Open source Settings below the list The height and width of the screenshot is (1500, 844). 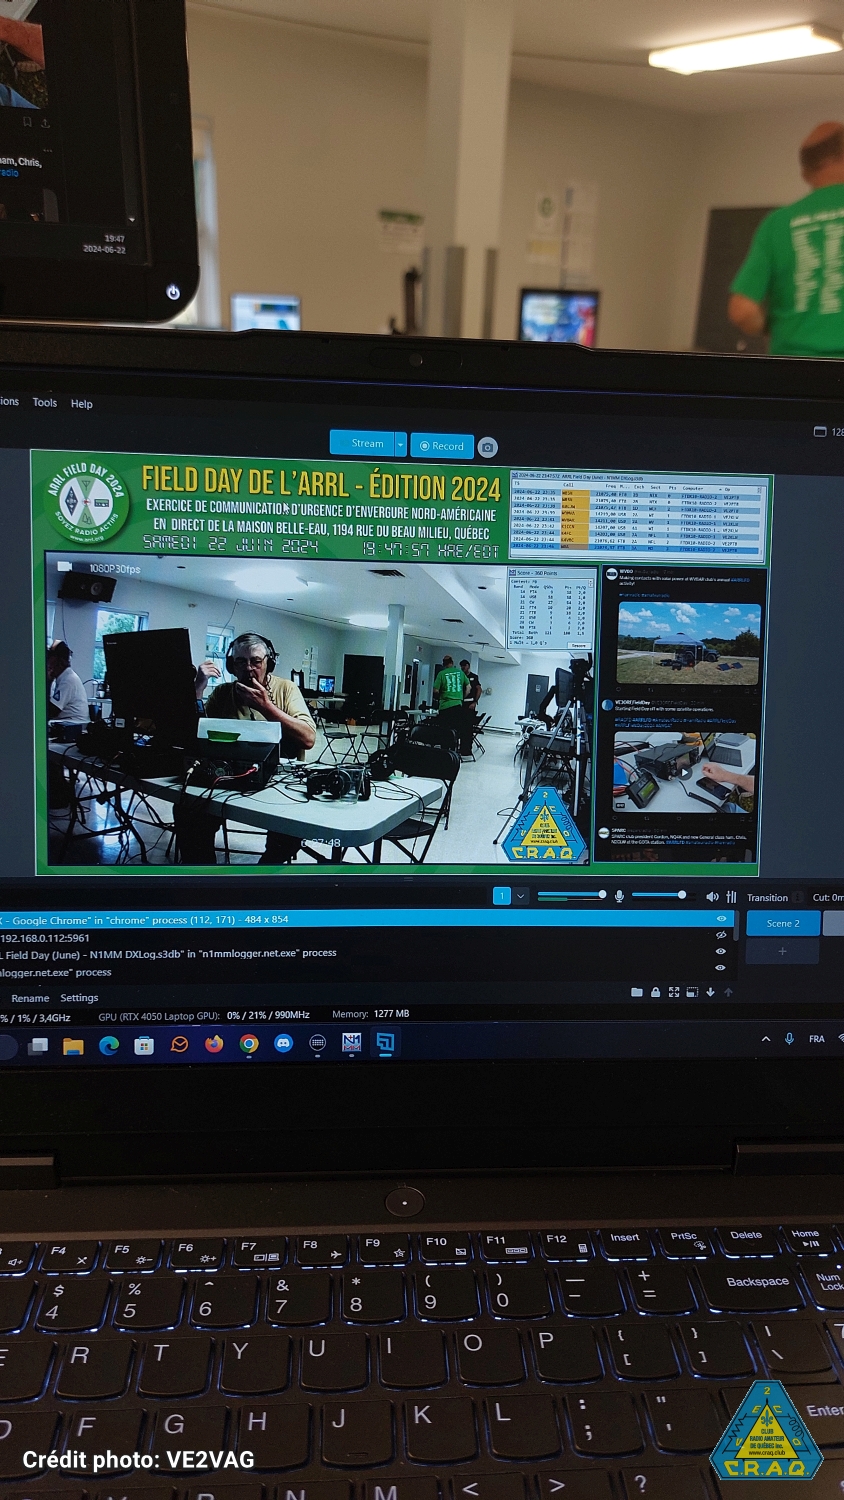coord(79,997)
